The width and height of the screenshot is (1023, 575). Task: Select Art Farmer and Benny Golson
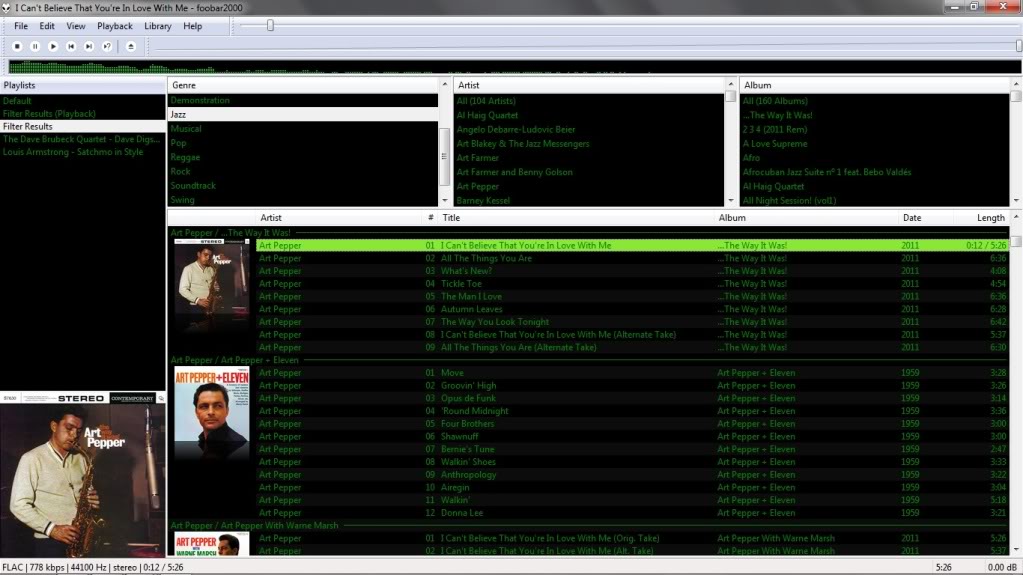click(589, 172)
